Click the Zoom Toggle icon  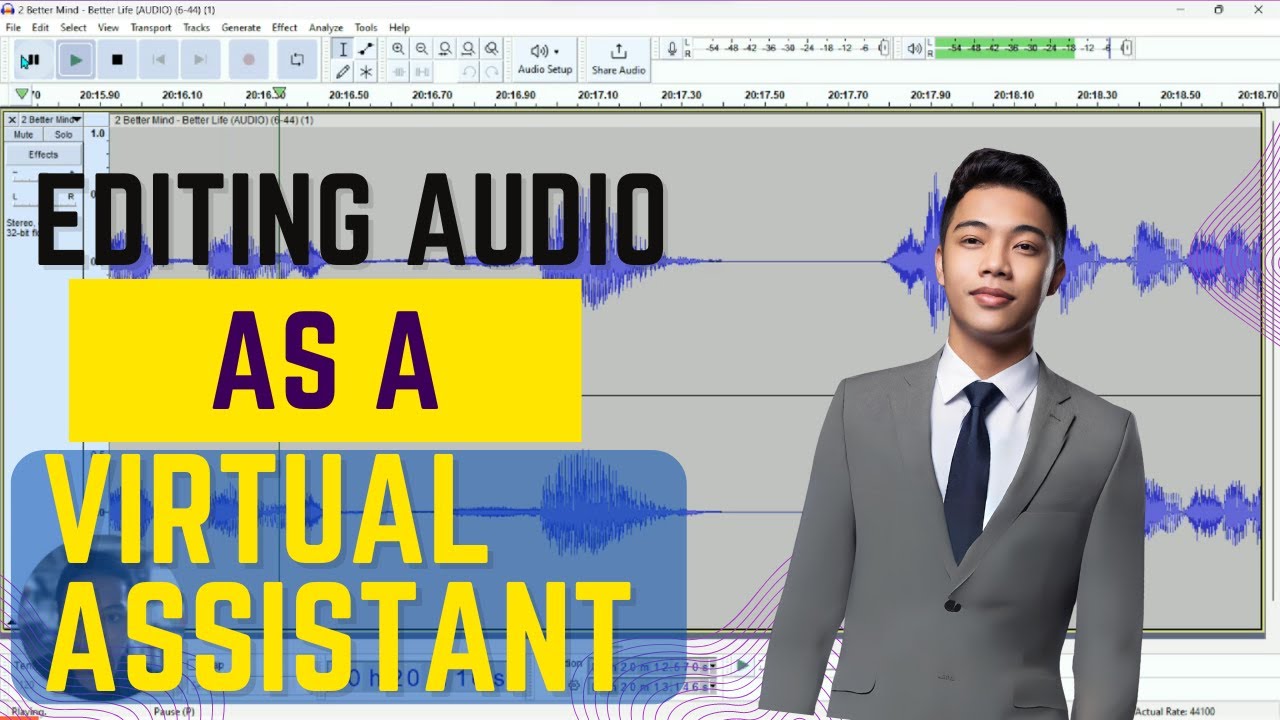pyautogui.click(x=491, y=49)
